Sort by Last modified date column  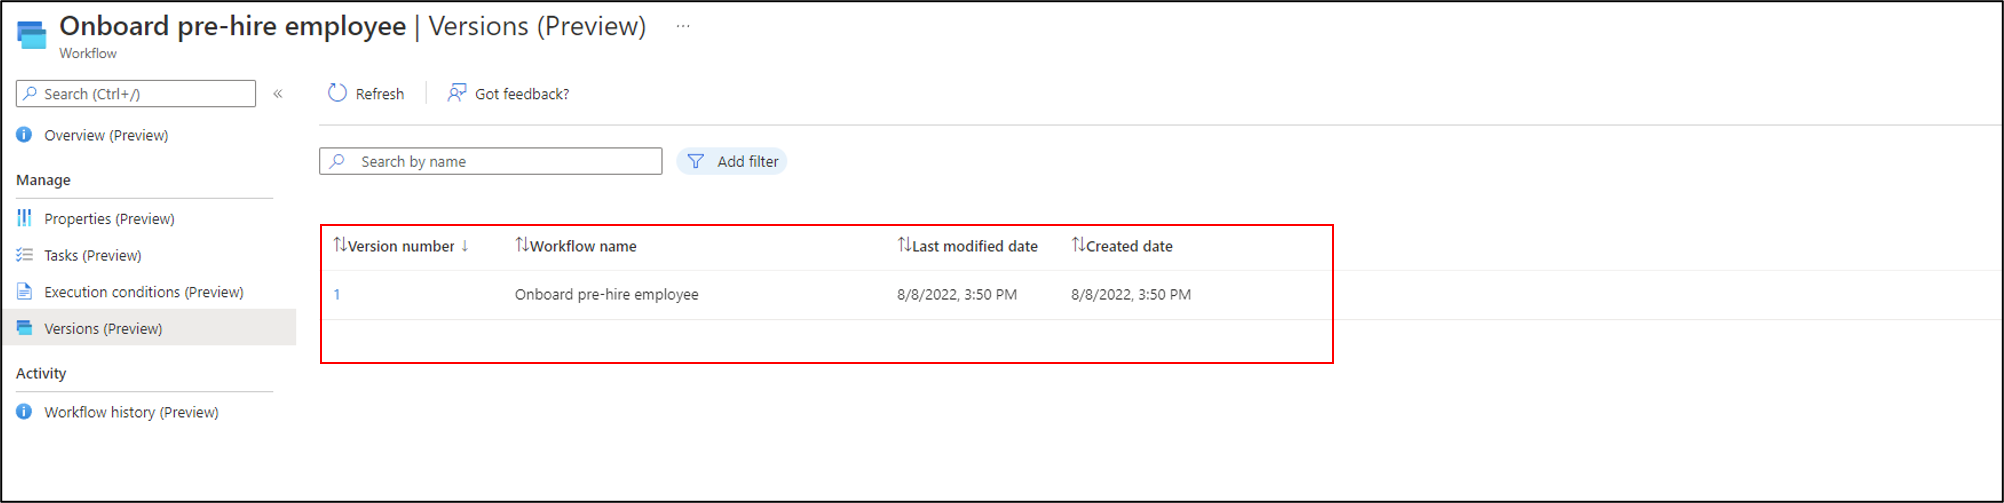974,246
